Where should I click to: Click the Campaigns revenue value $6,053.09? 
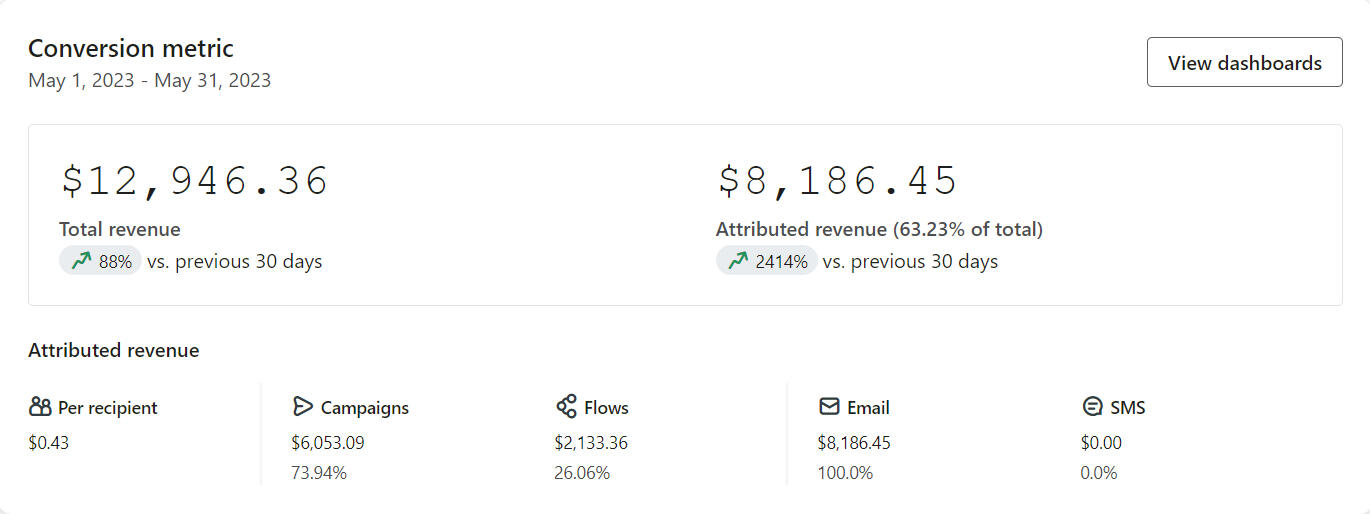(x=328, y=442)
